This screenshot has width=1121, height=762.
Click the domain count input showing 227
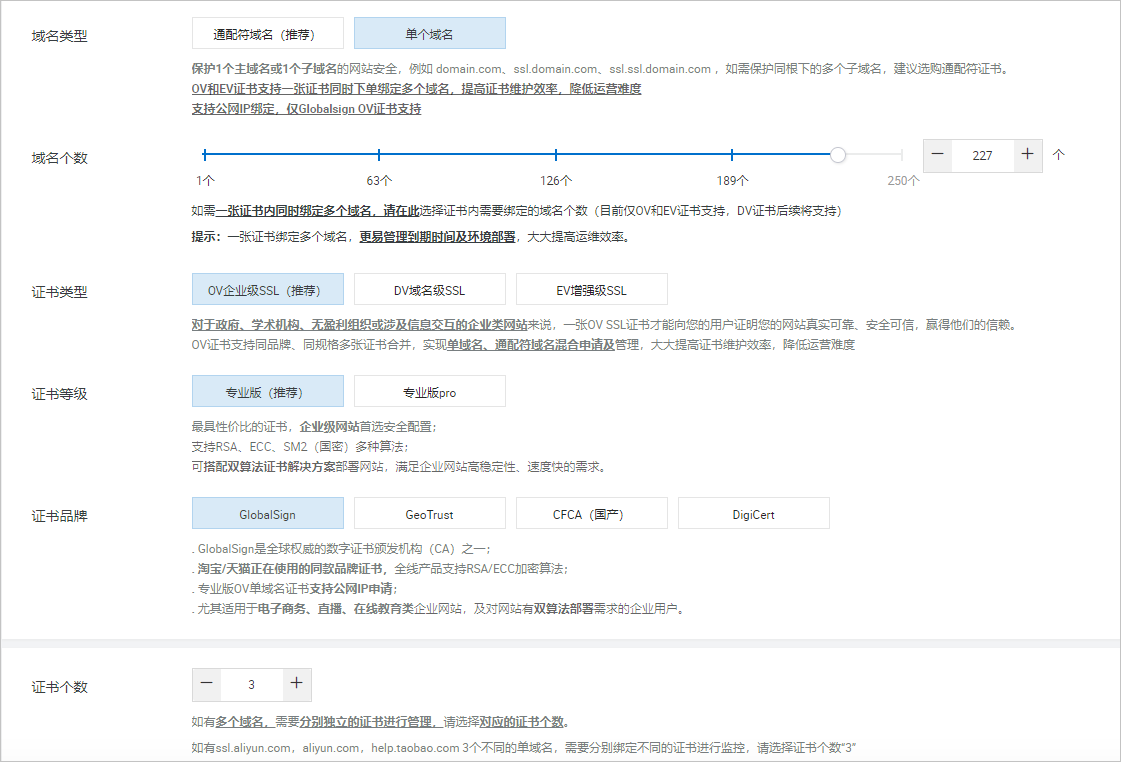tap(982, 155)
